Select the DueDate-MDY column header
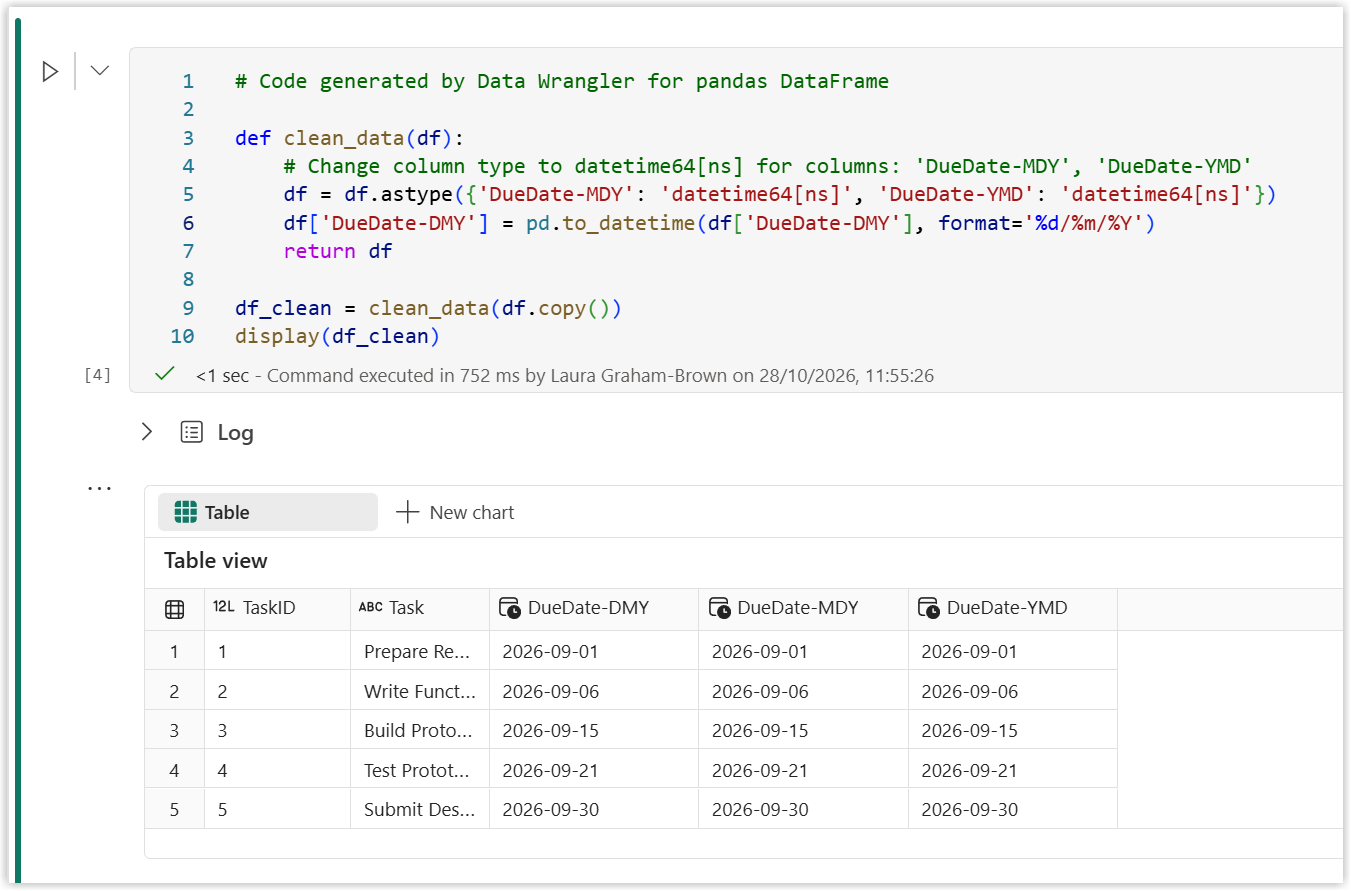Screen dimensions: 1351x891 [x=803, y=608]
